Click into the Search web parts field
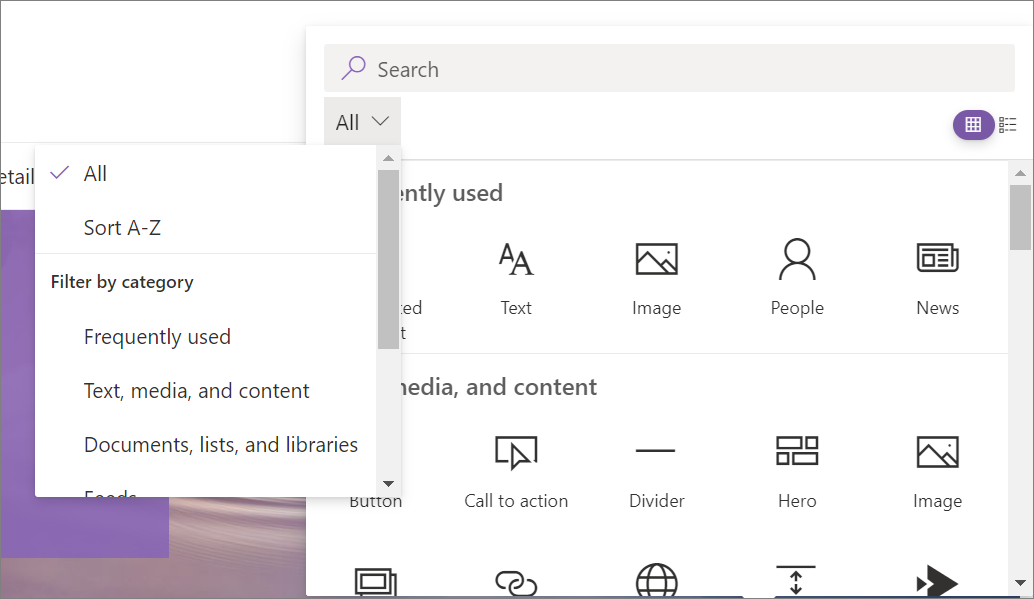 [680, 69]
